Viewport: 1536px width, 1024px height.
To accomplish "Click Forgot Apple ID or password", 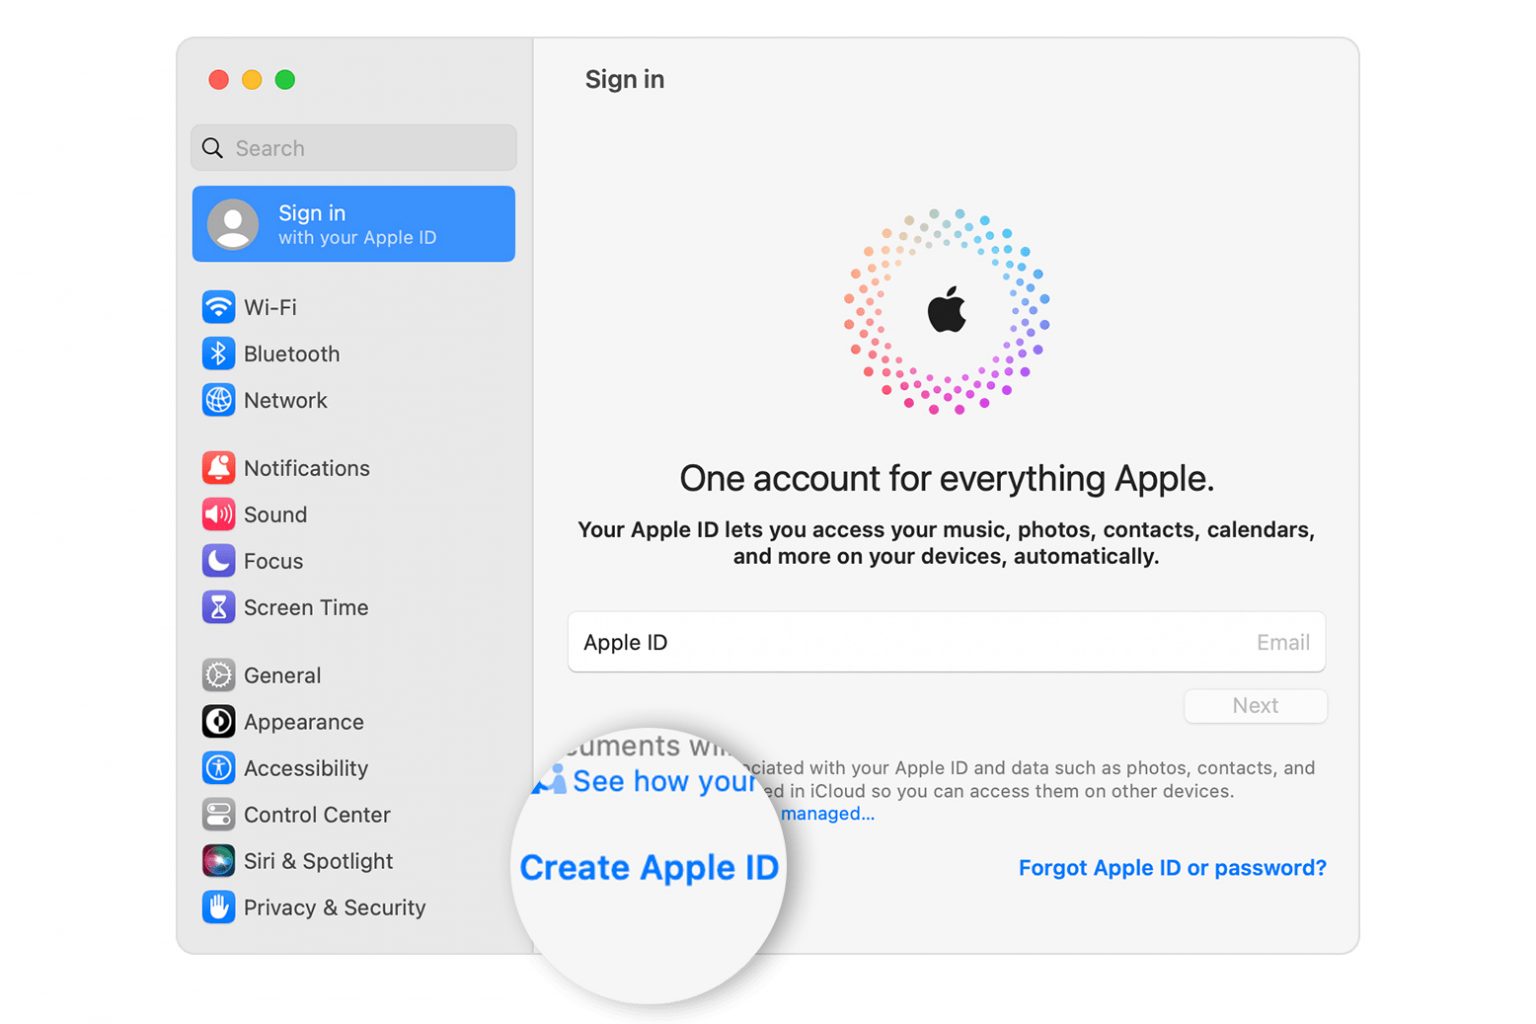I will 1172,867.
